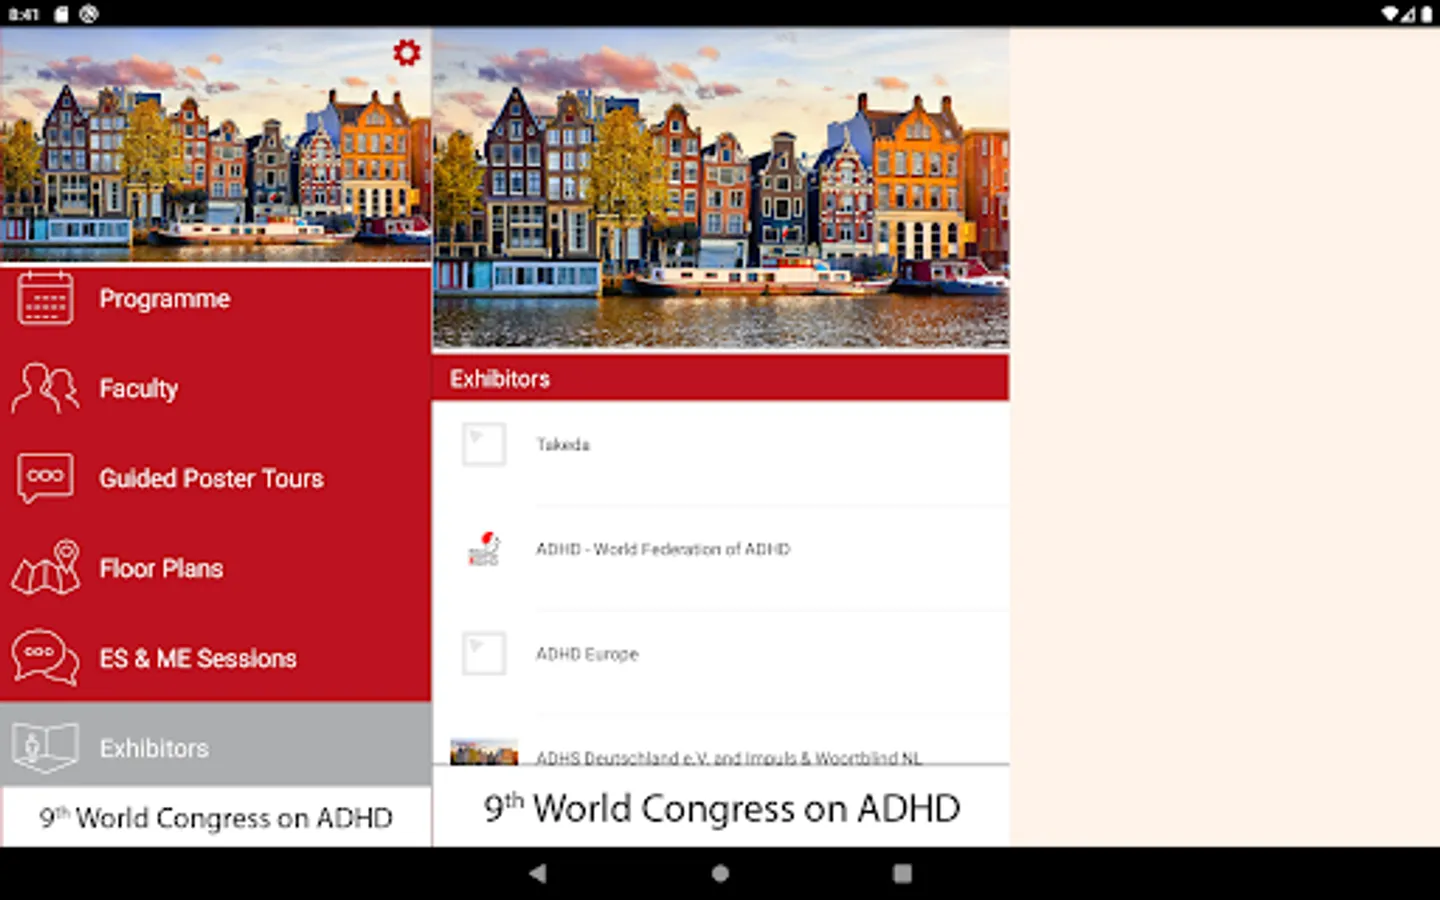The height and width of the screenshot is (900, 1440).
Task: Tap the Programme calendar icon
Action: click(x=45, y=298)
